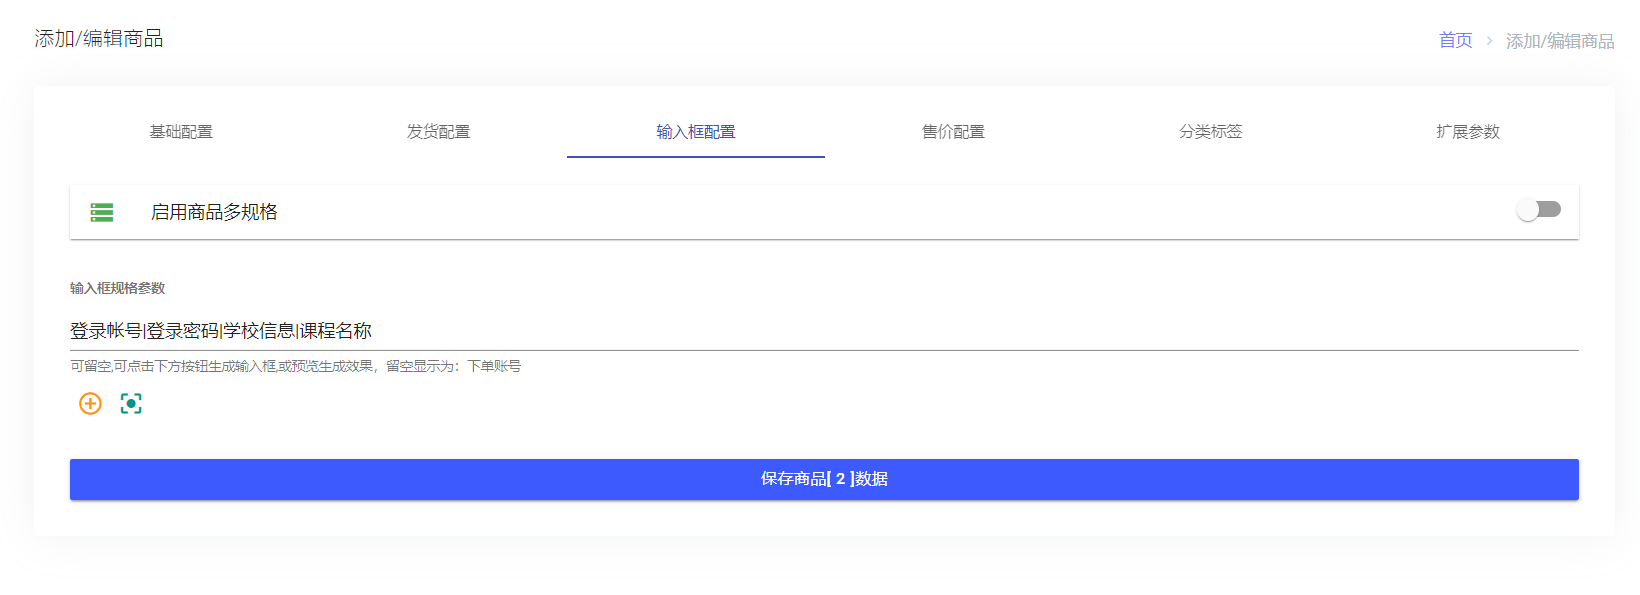
Task: Click the breadcrumb chevron separator after 首页
Action: (x=1489, y=41)
